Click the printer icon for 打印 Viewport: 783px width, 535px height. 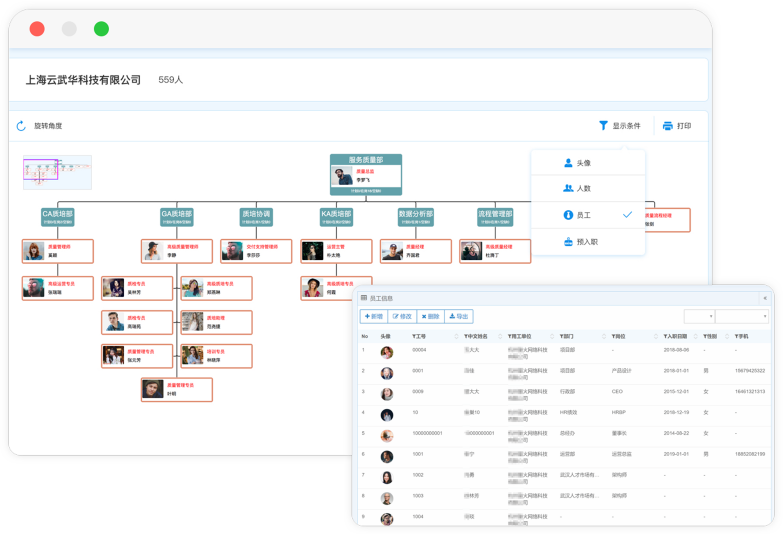(667, 126)
